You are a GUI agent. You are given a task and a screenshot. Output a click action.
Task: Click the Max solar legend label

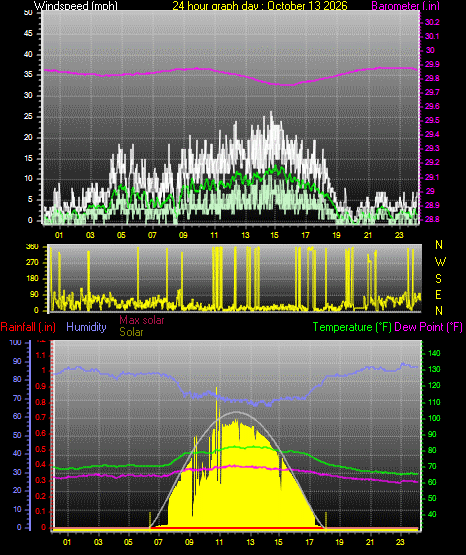pos(142,320)
